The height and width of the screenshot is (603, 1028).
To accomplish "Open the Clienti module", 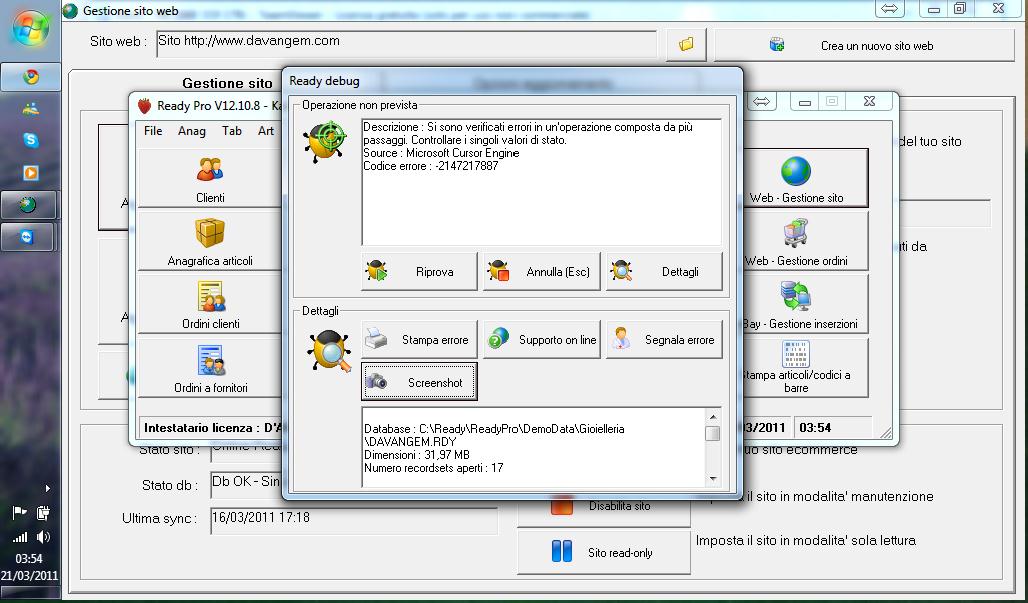I will tap(210, 178).
